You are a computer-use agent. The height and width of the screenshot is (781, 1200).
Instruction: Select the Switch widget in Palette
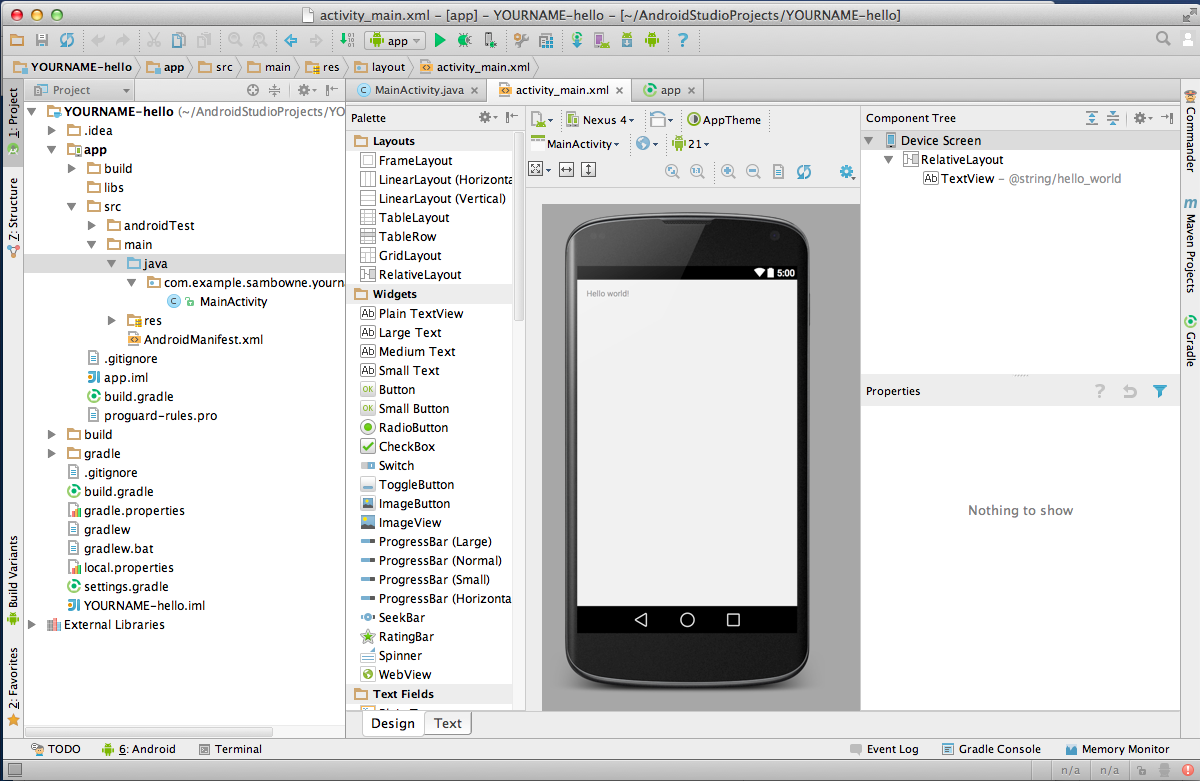396,466
